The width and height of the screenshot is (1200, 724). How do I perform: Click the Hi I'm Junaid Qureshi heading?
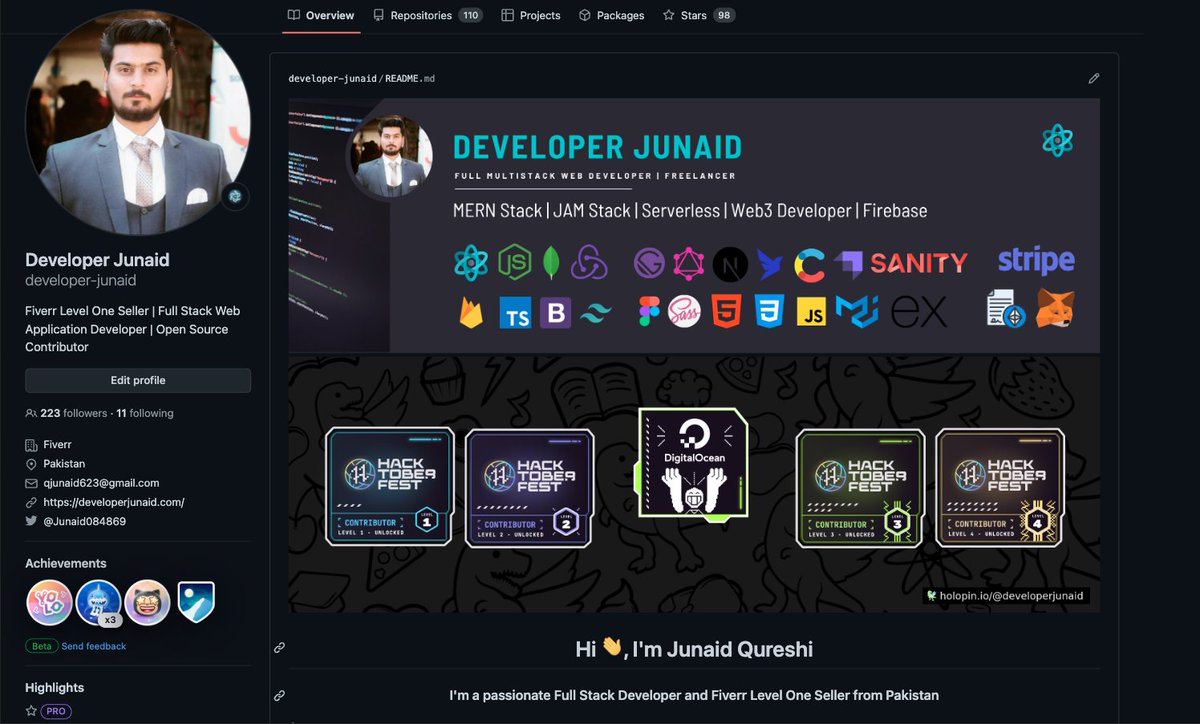[694, 649]
